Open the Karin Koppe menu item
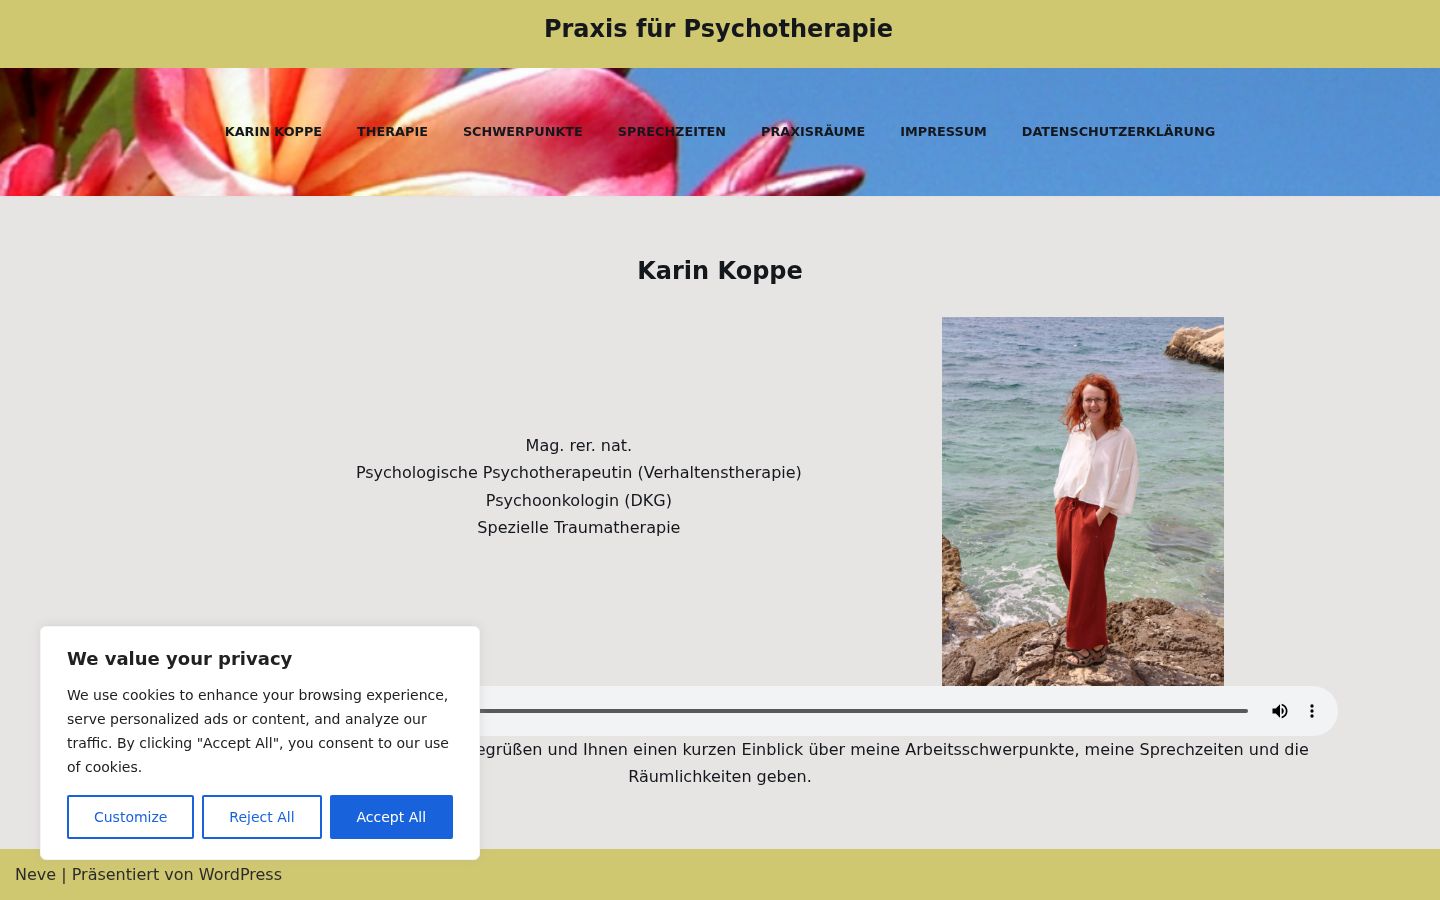This screenshot has width=1440, height=900. [x=273, y=131]
